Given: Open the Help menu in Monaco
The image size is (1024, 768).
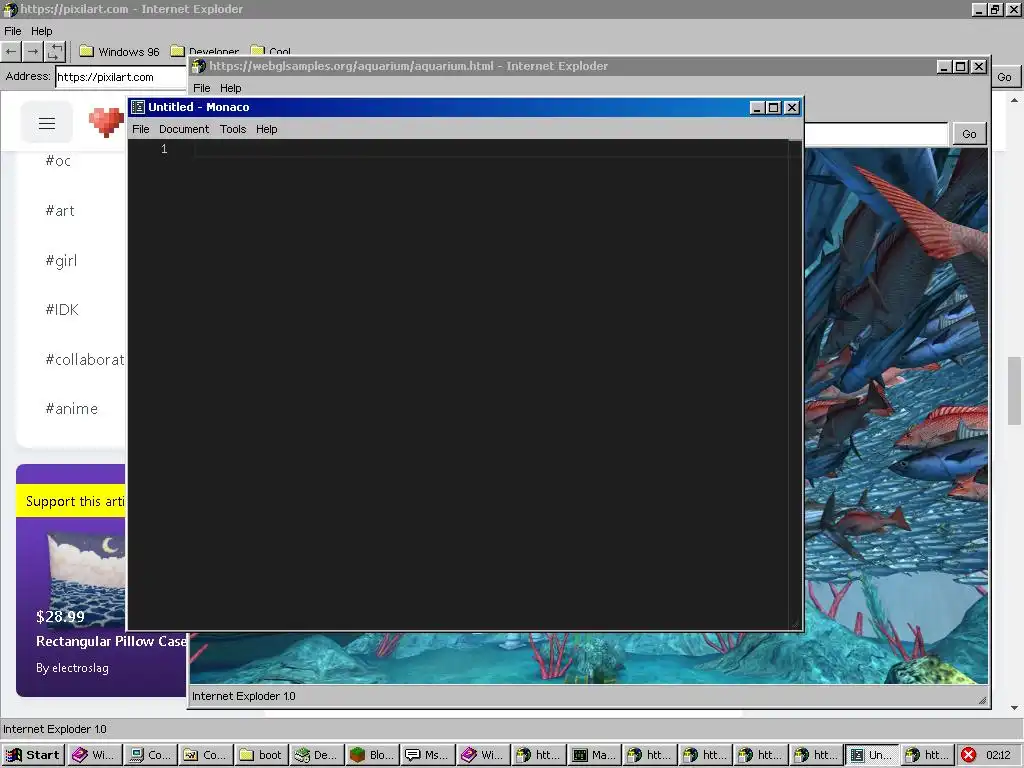Looking at the screenshot, I should tap(266, 129).
